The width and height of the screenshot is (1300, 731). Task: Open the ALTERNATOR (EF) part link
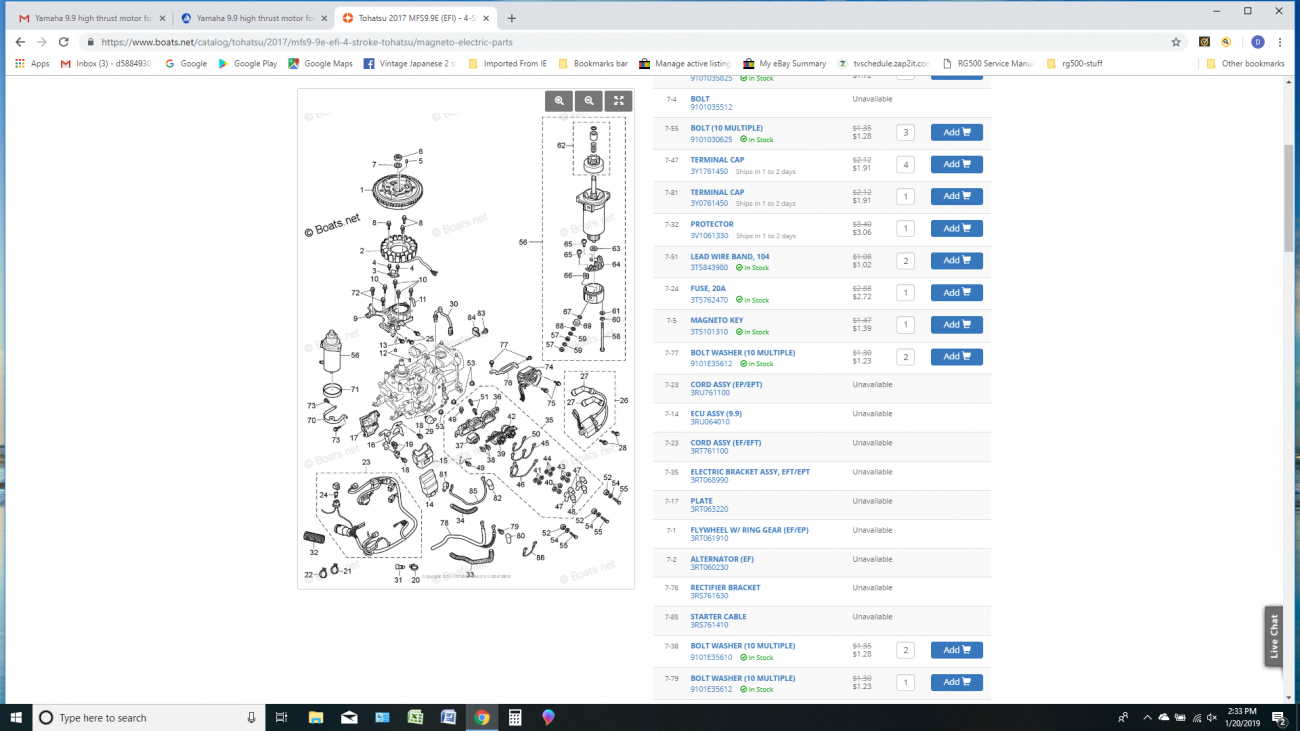click(x=722, y=559)
